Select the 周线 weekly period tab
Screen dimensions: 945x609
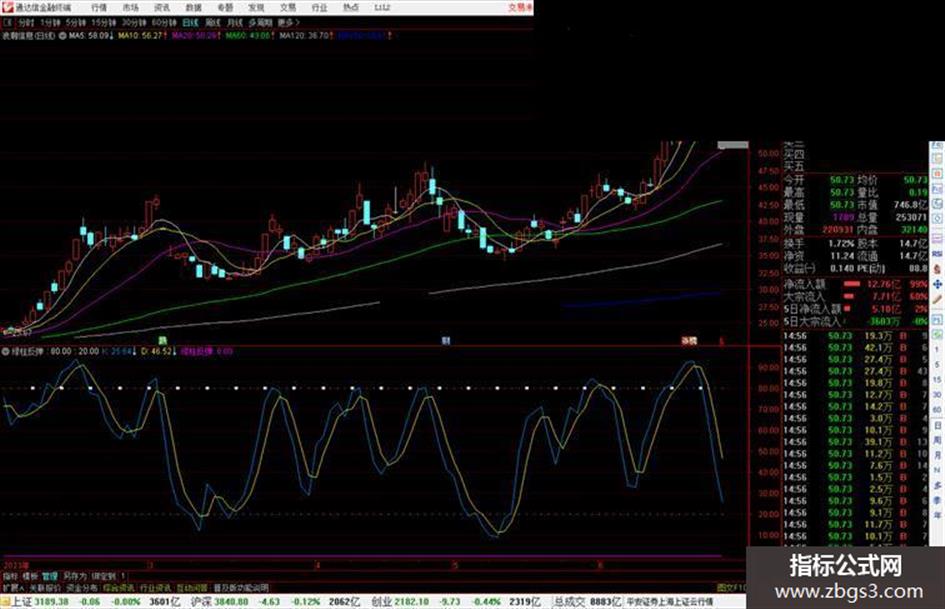tap(213, 22)
